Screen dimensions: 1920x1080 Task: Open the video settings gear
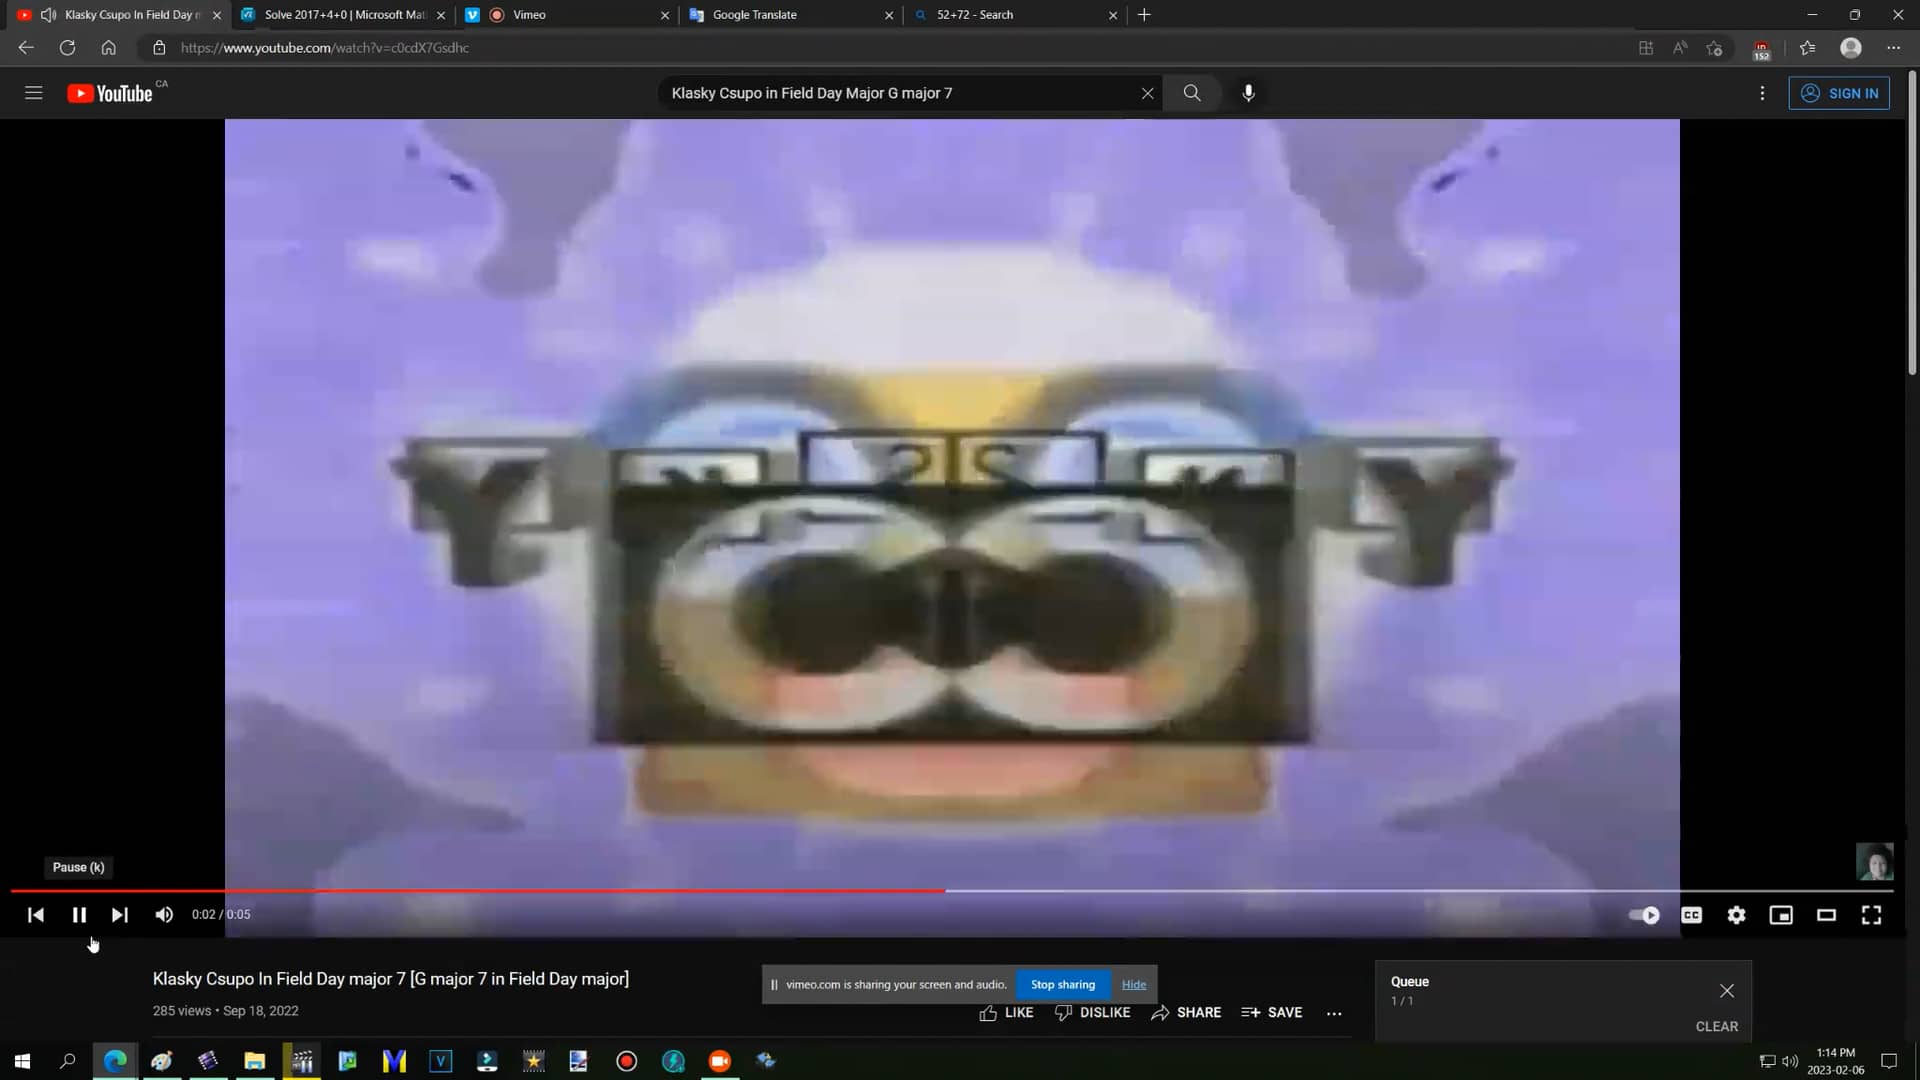tap(1737, 914)
